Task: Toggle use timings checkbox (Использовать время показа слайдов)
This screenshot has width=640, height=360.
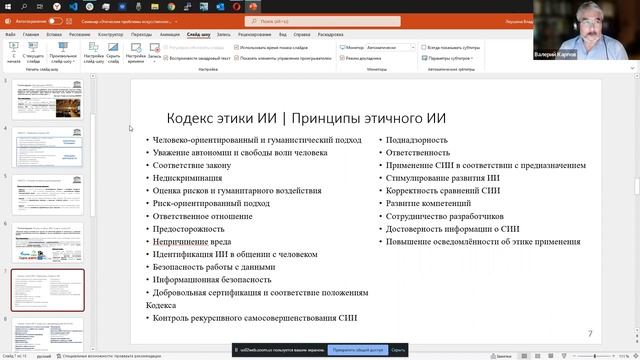Action: [x=236, y=48]
